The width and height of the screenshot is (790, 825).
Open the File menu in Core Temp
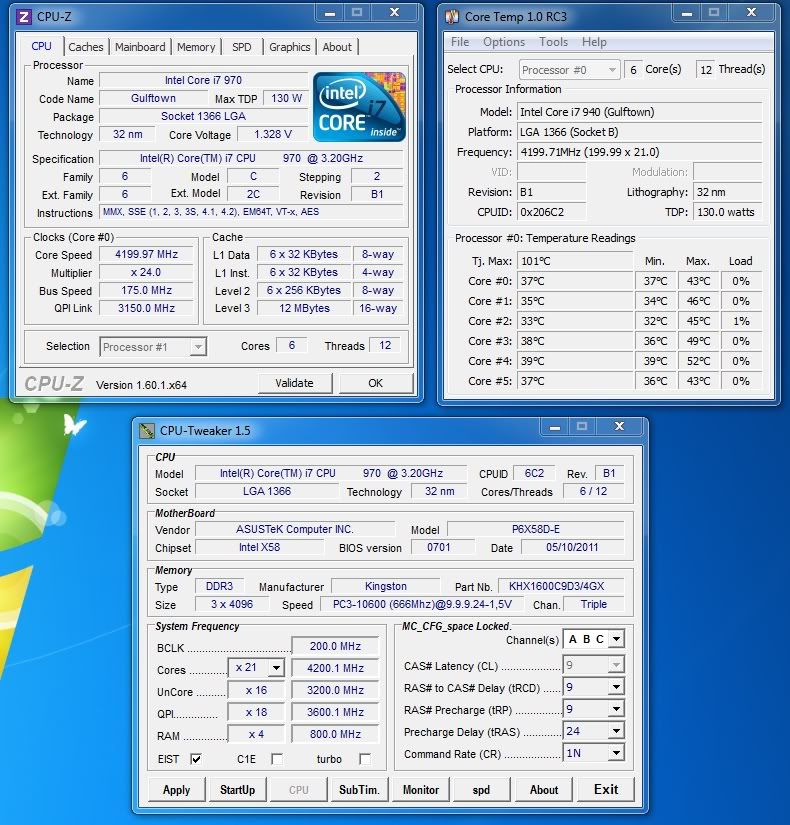click(459, 42)
